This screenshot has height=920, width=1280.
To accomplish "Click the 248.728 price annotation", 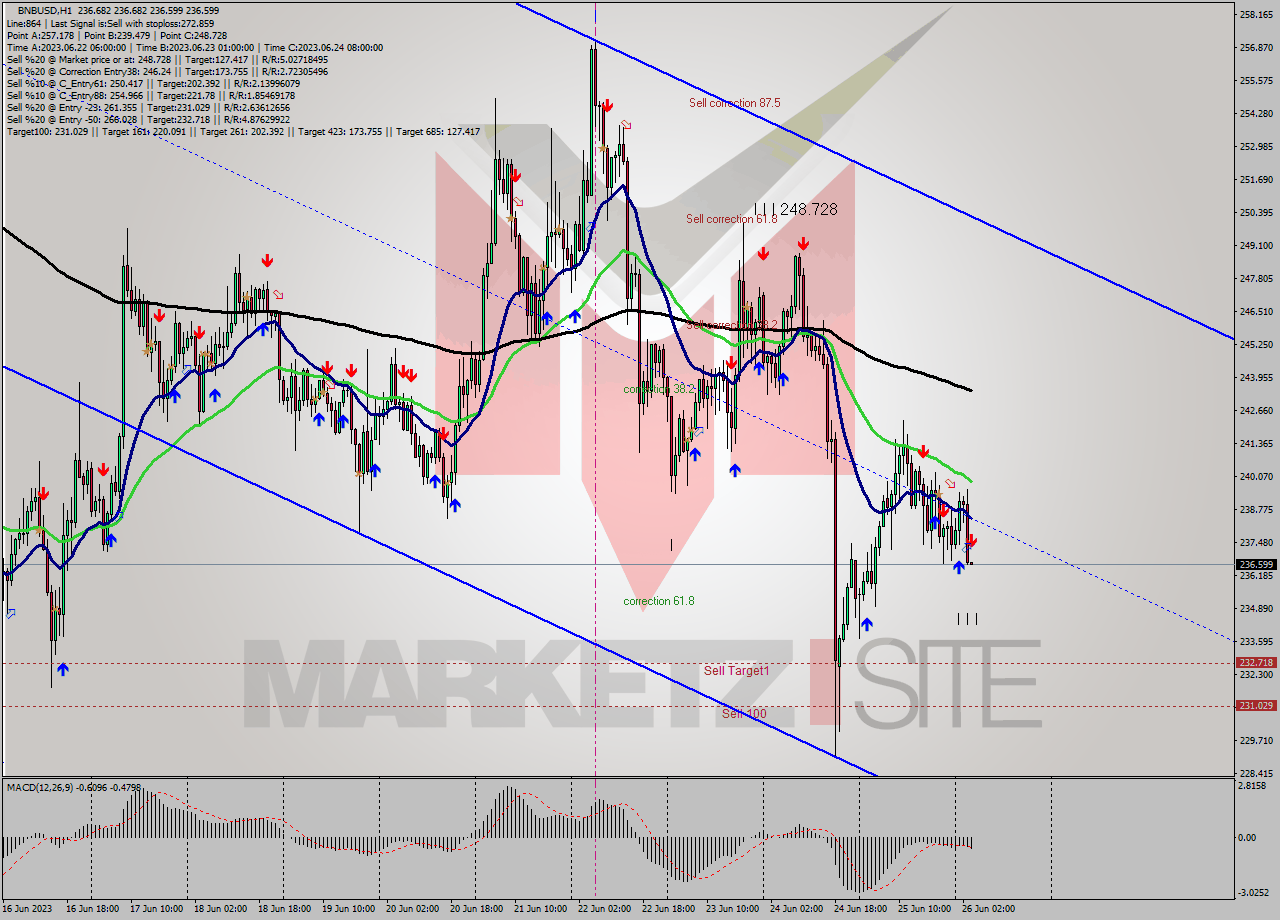I will (808, 209).
